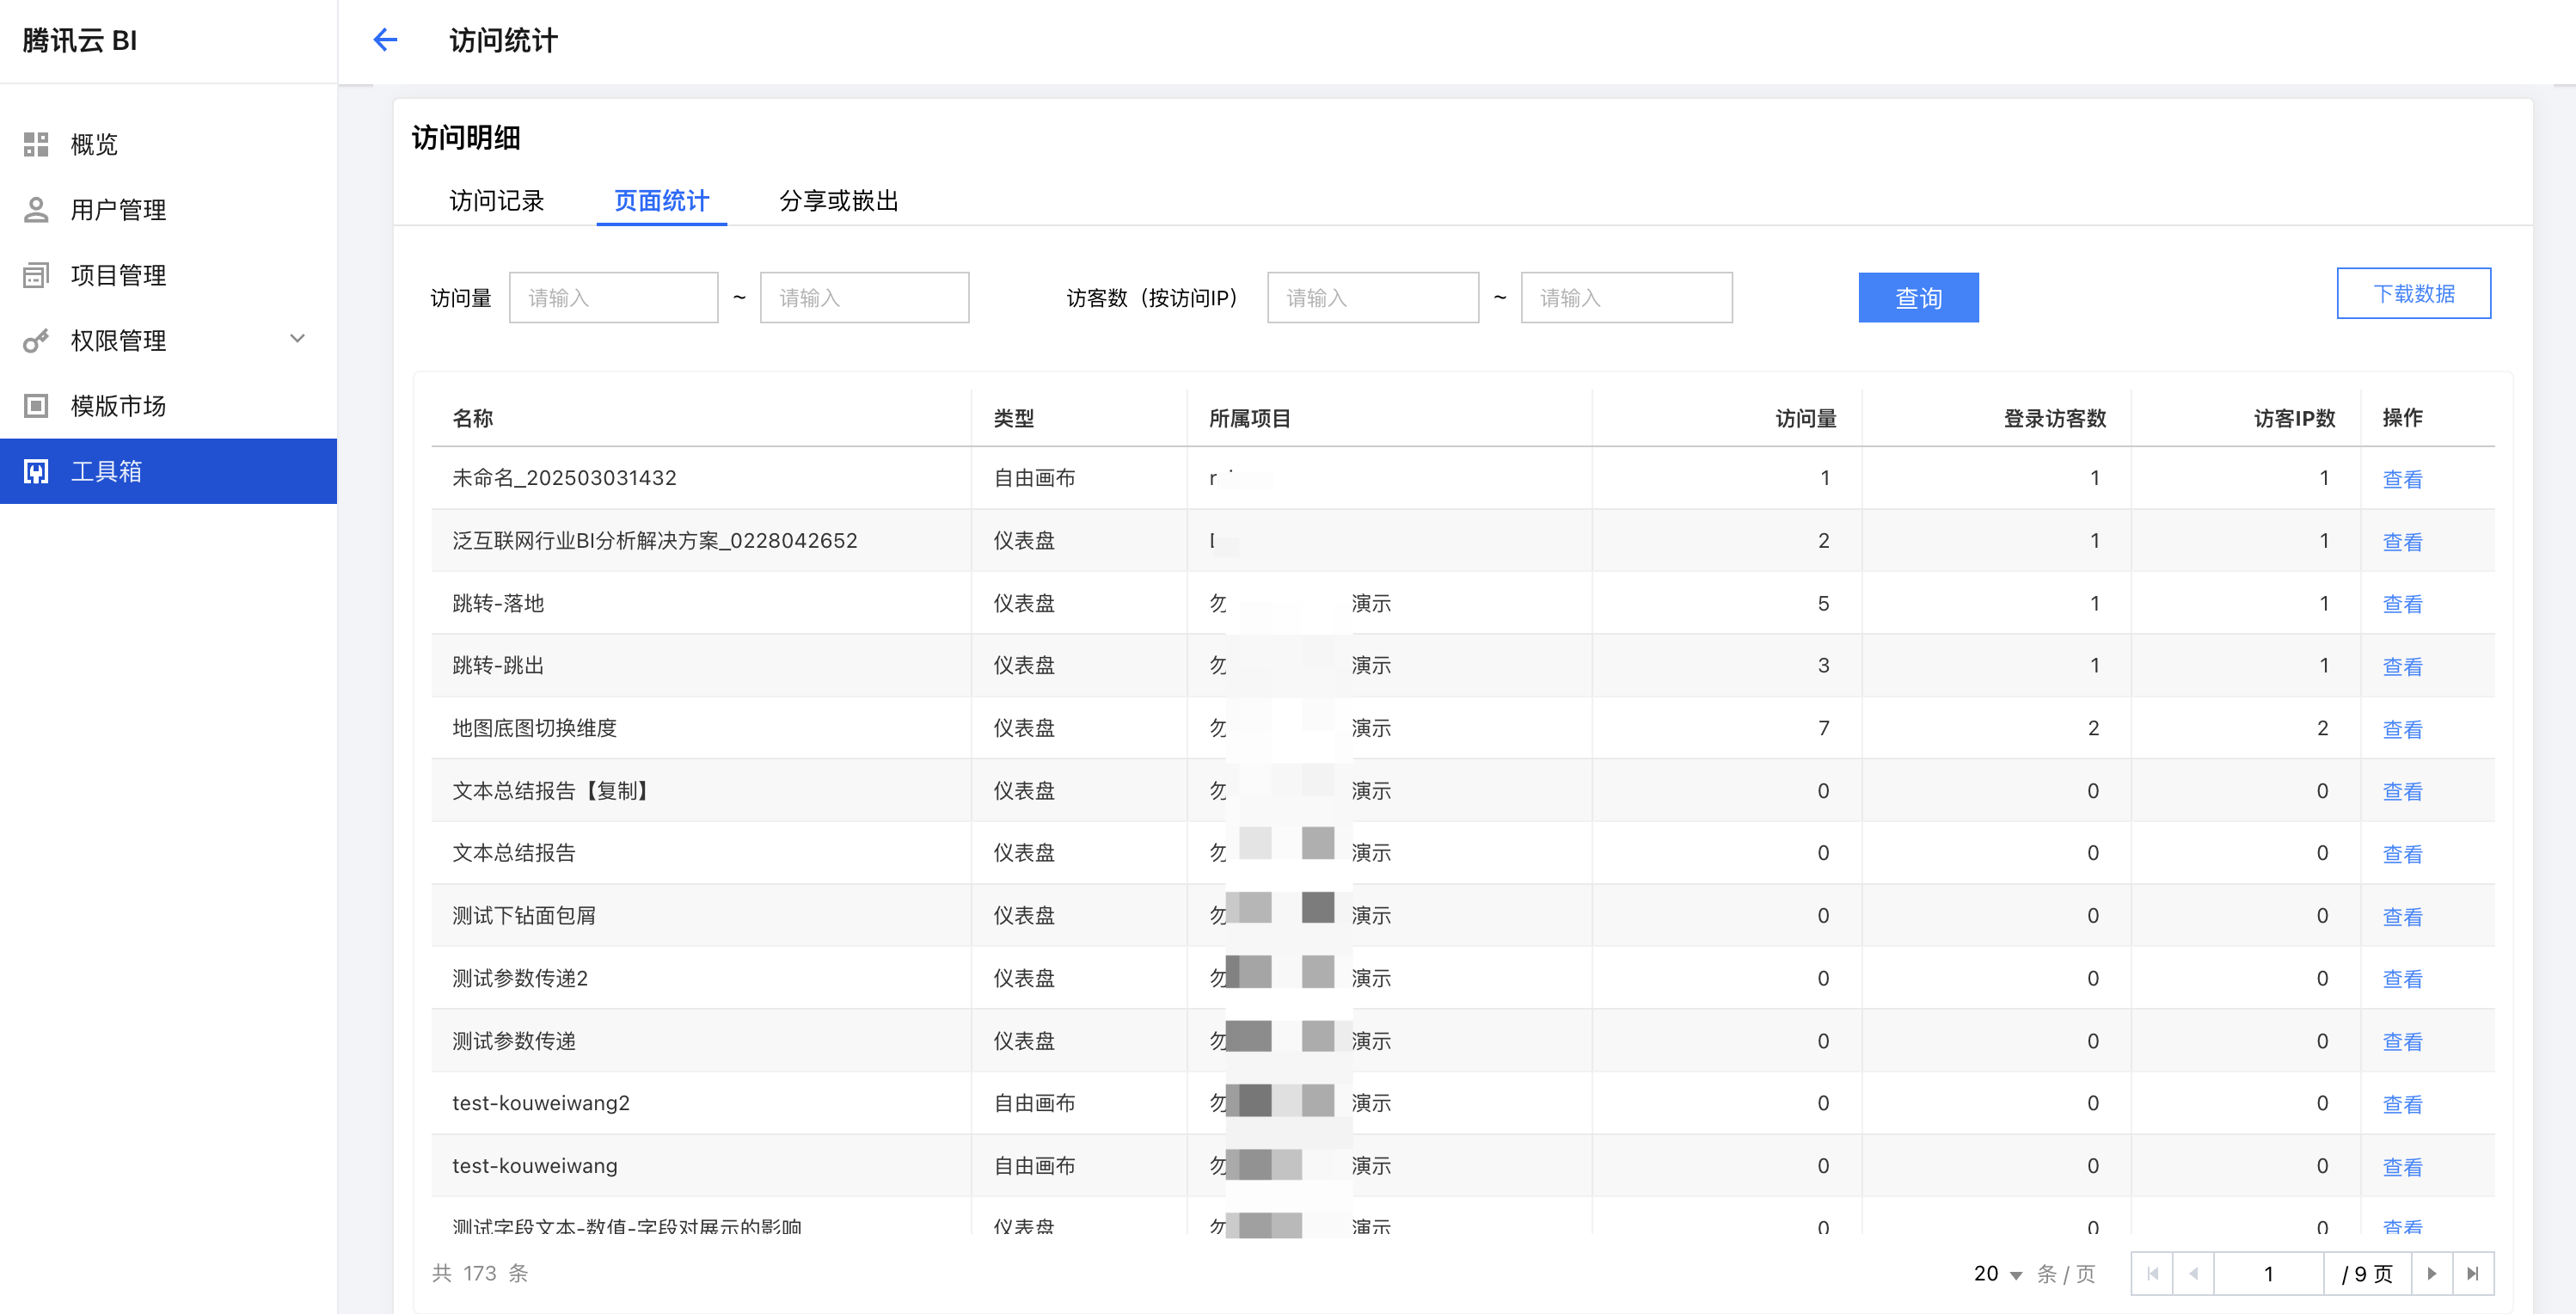Click 查看 link for 跳转-落地 row

tap(2402, 604)
